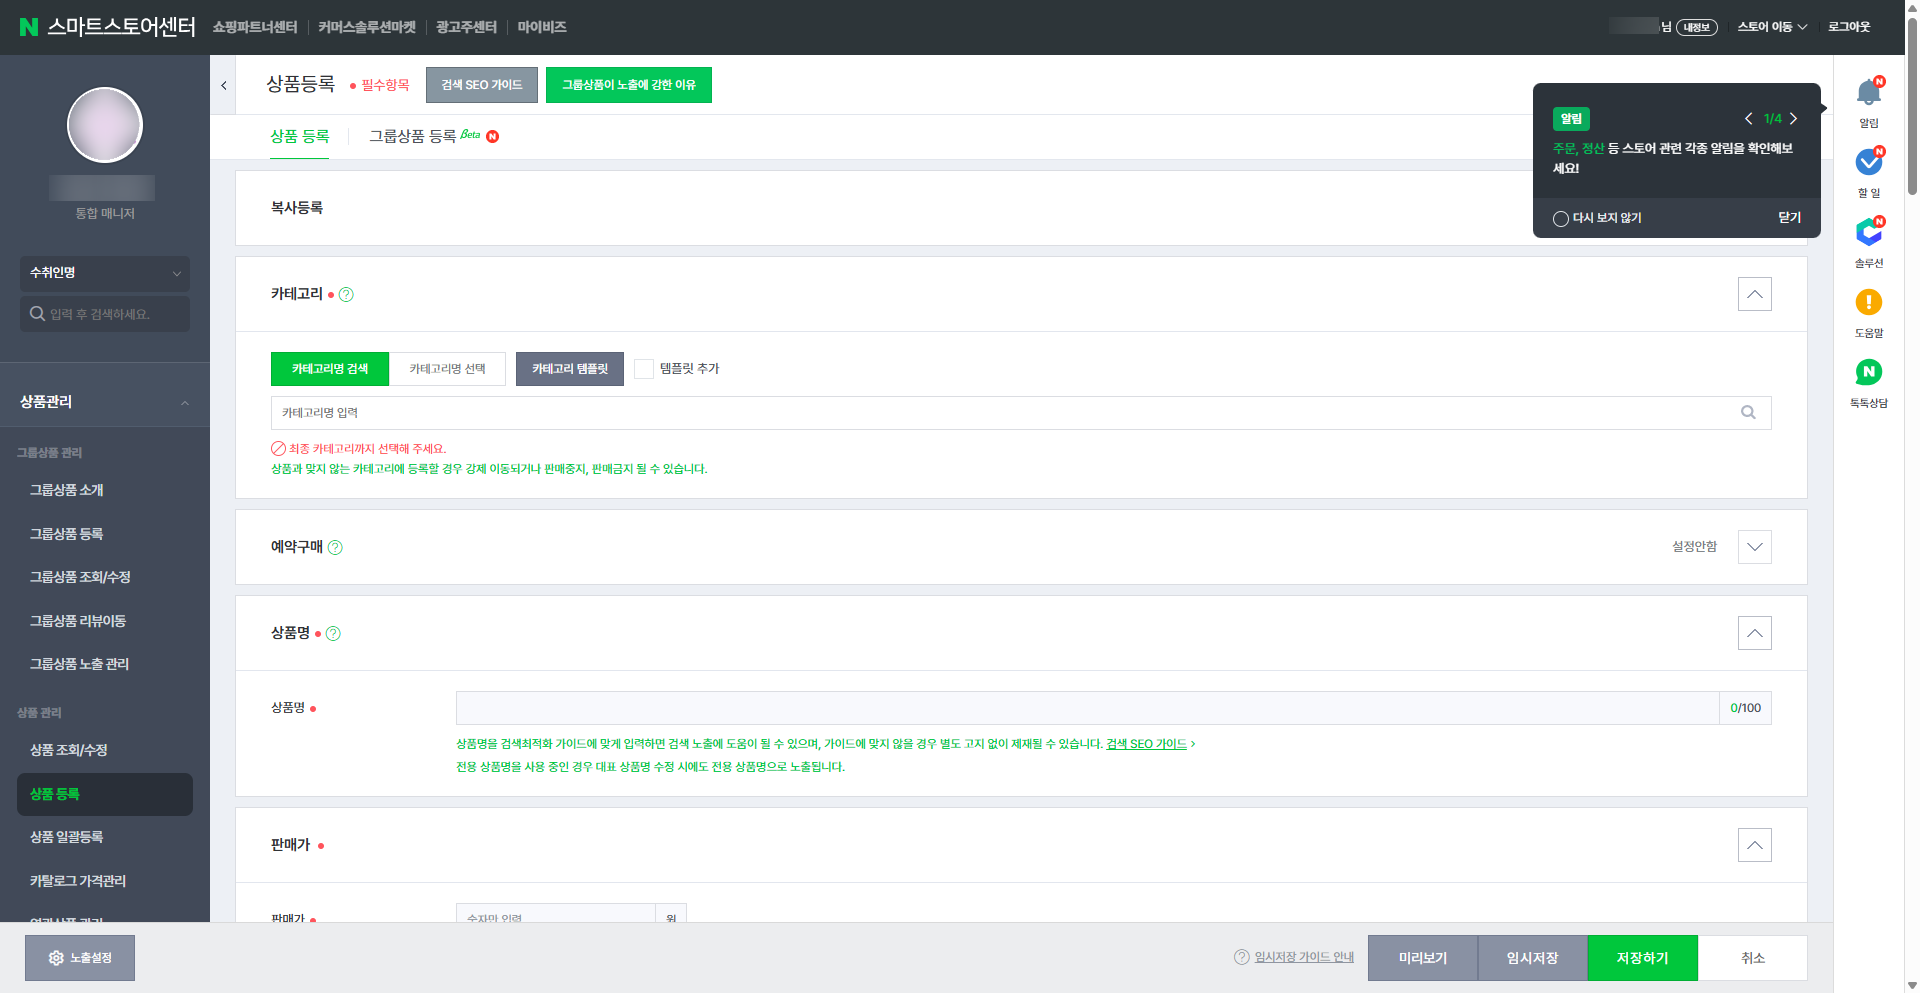Switch to the 그룹상품 등록 tab
Viewport: 1920px width, 993px height.
tap(412, 136)
